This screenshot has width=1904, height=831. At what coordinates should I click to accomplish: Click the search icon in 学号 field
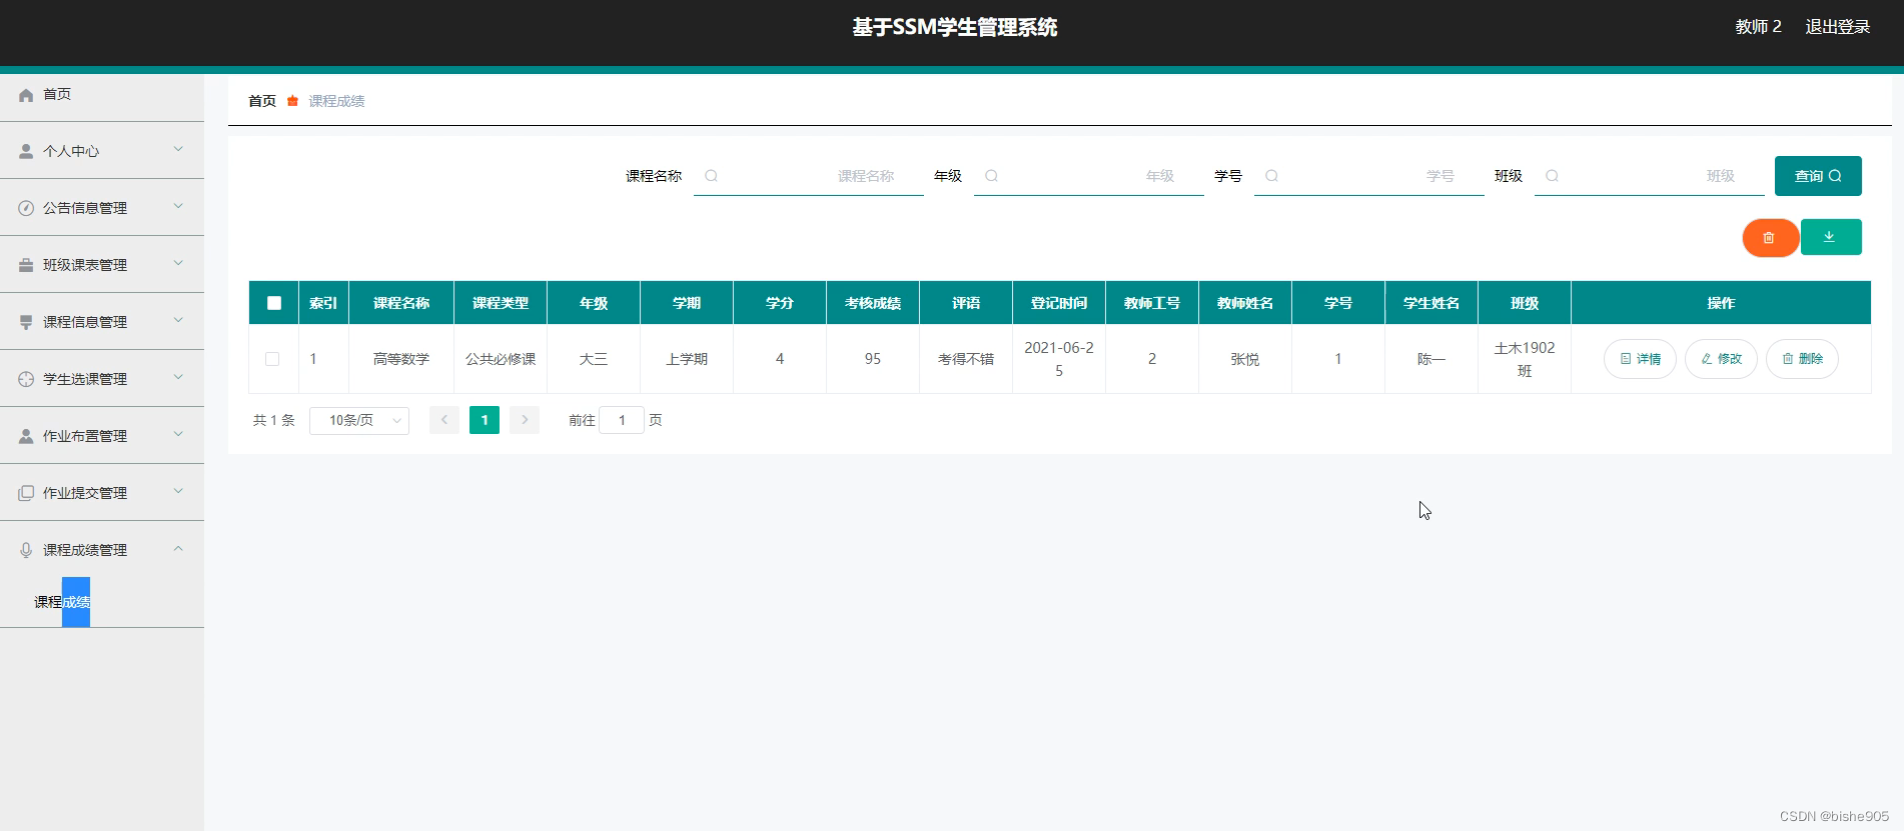[x=1271, y=176]
